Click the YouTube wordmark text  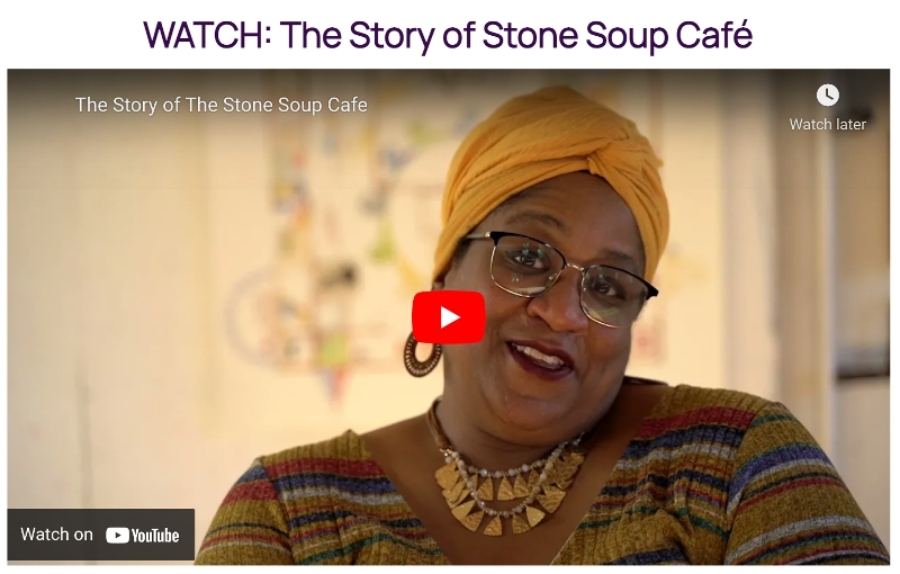pyautogui.click(x=155, y=536)
